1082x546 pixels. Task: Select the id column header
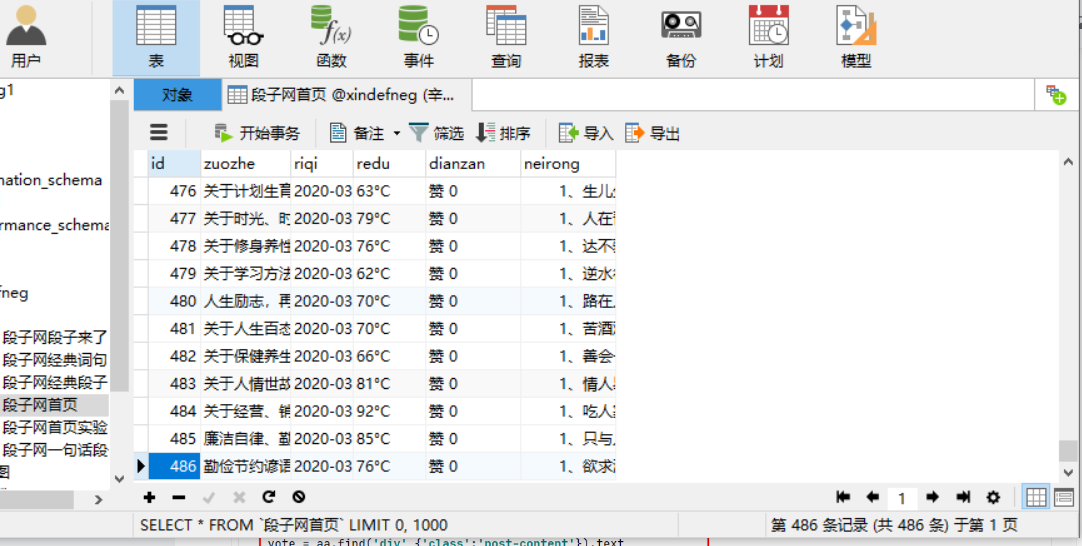(x=174, y=164)
